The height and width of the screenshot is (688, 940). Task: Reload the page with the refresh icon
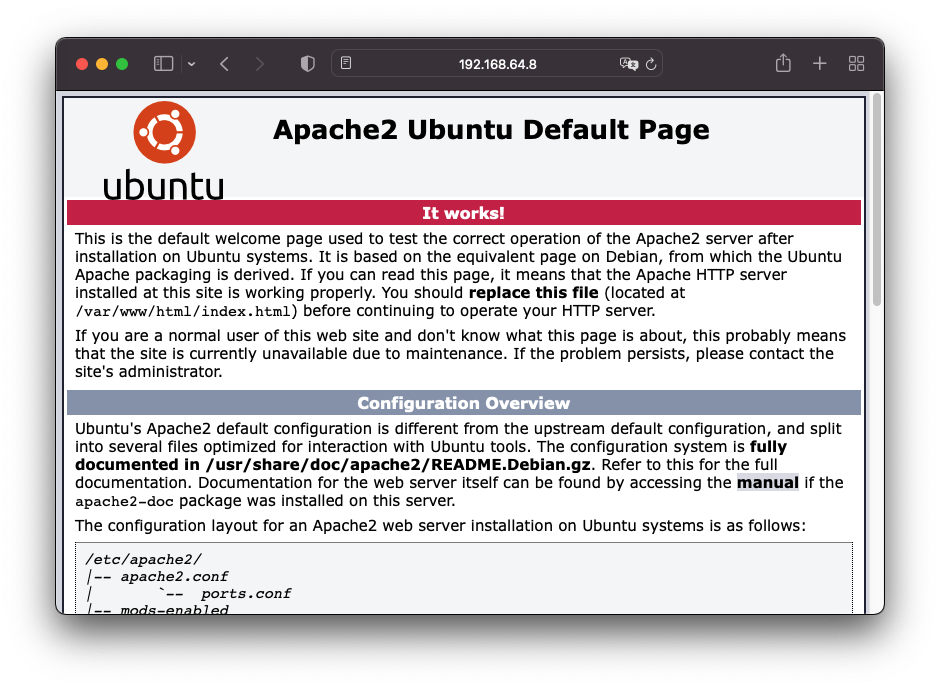click(x=651, y=64)
